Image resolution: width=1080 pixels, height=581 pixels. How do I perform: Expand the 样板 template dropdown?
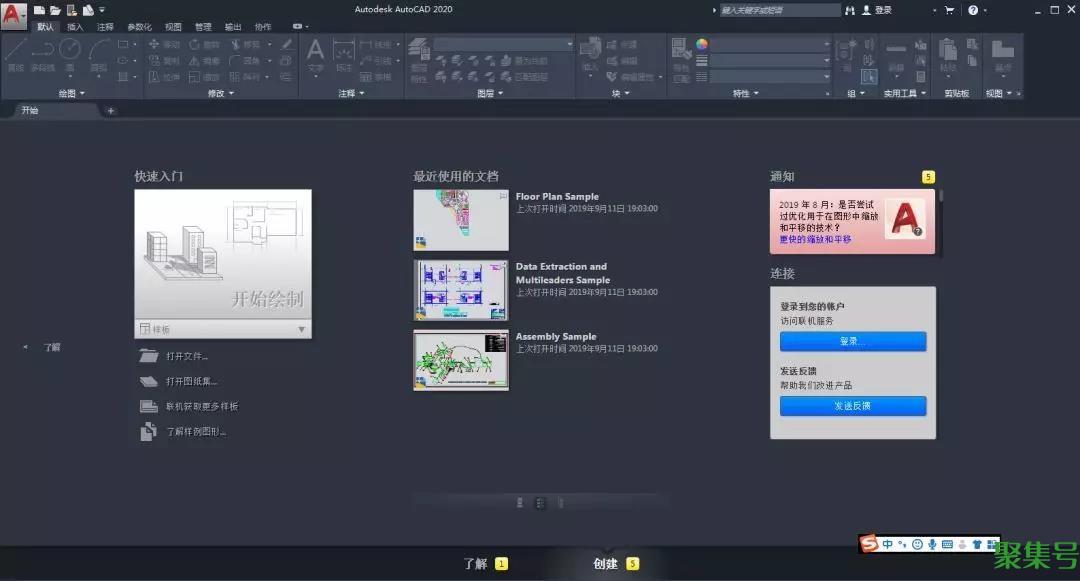click(301, 329)
